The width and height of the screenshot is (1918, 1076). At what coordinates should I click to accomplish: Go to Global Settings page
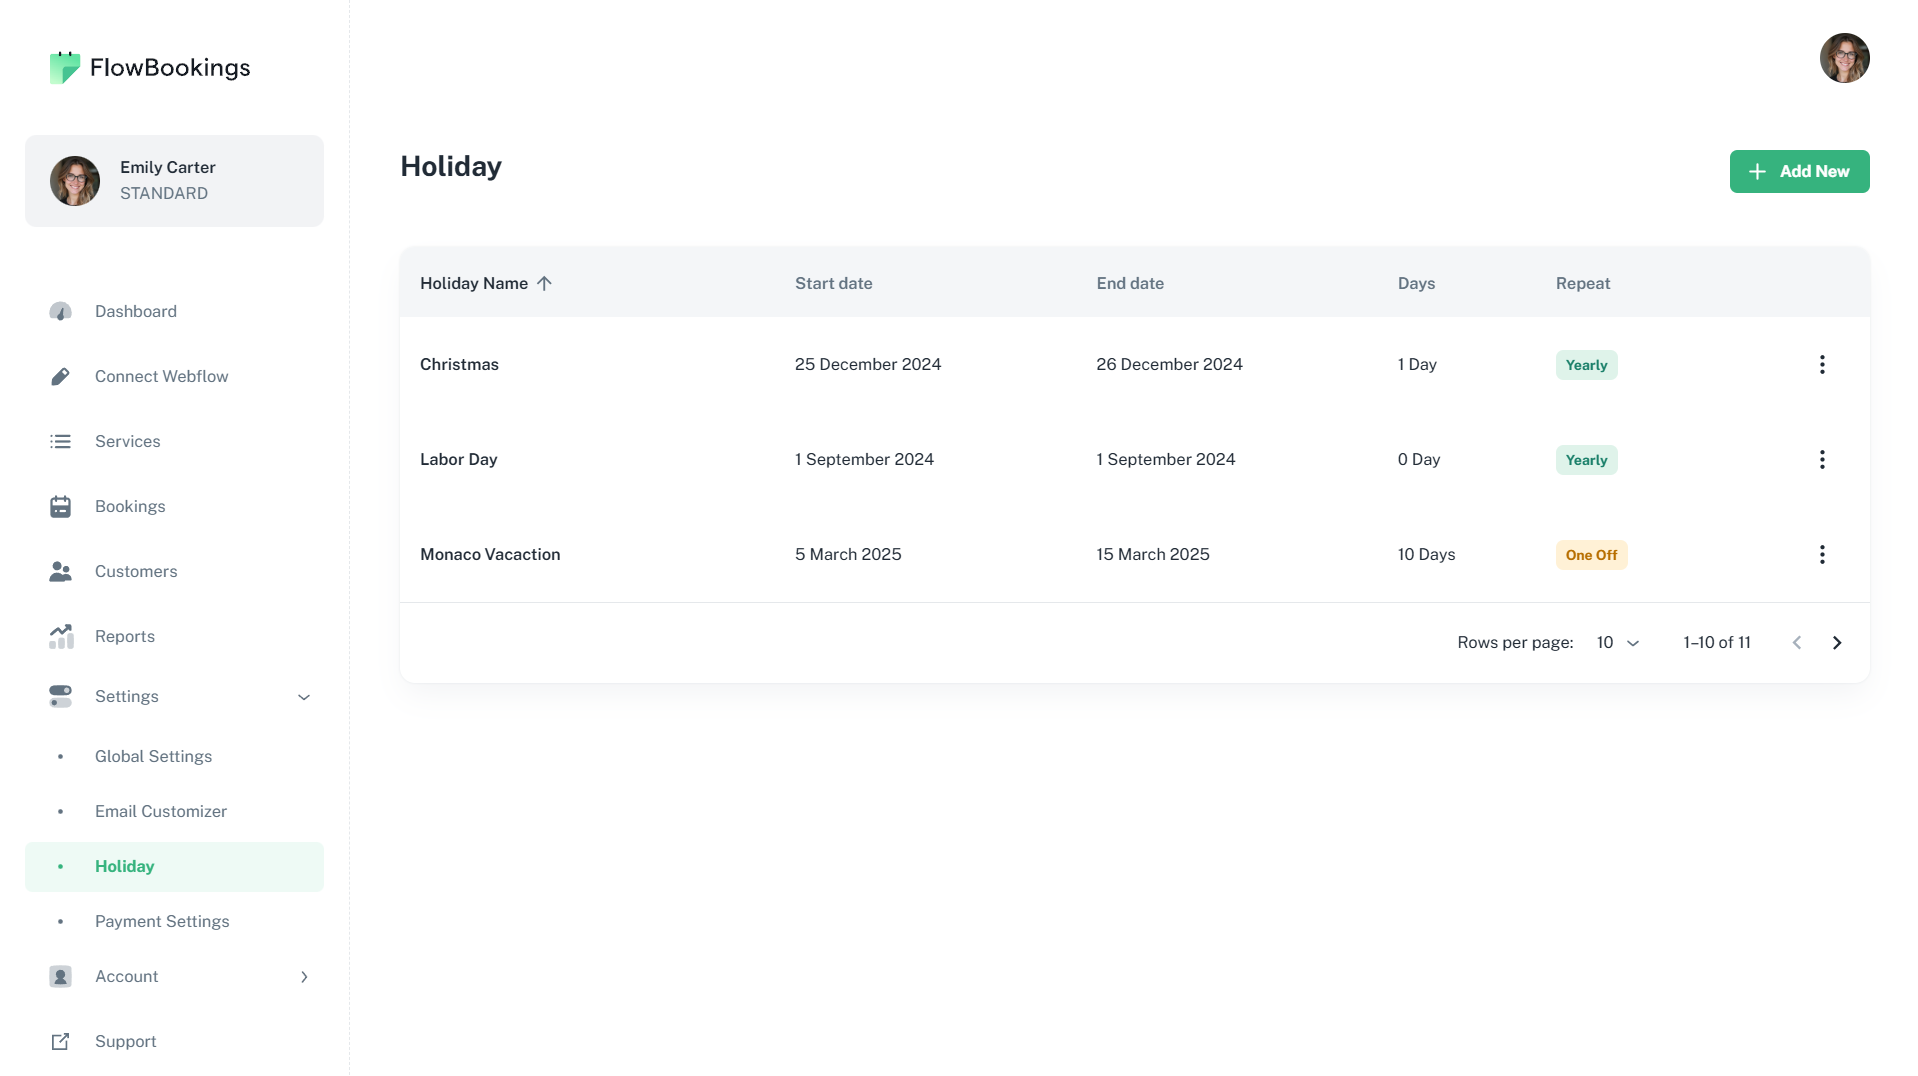click(153, 757)
